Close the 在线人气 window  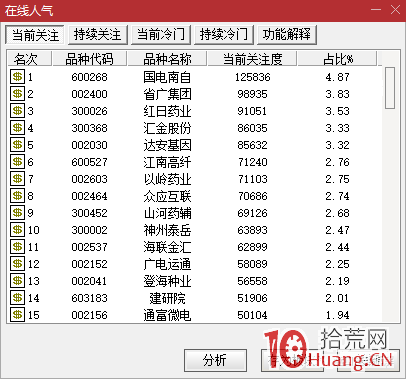(395, 9)
